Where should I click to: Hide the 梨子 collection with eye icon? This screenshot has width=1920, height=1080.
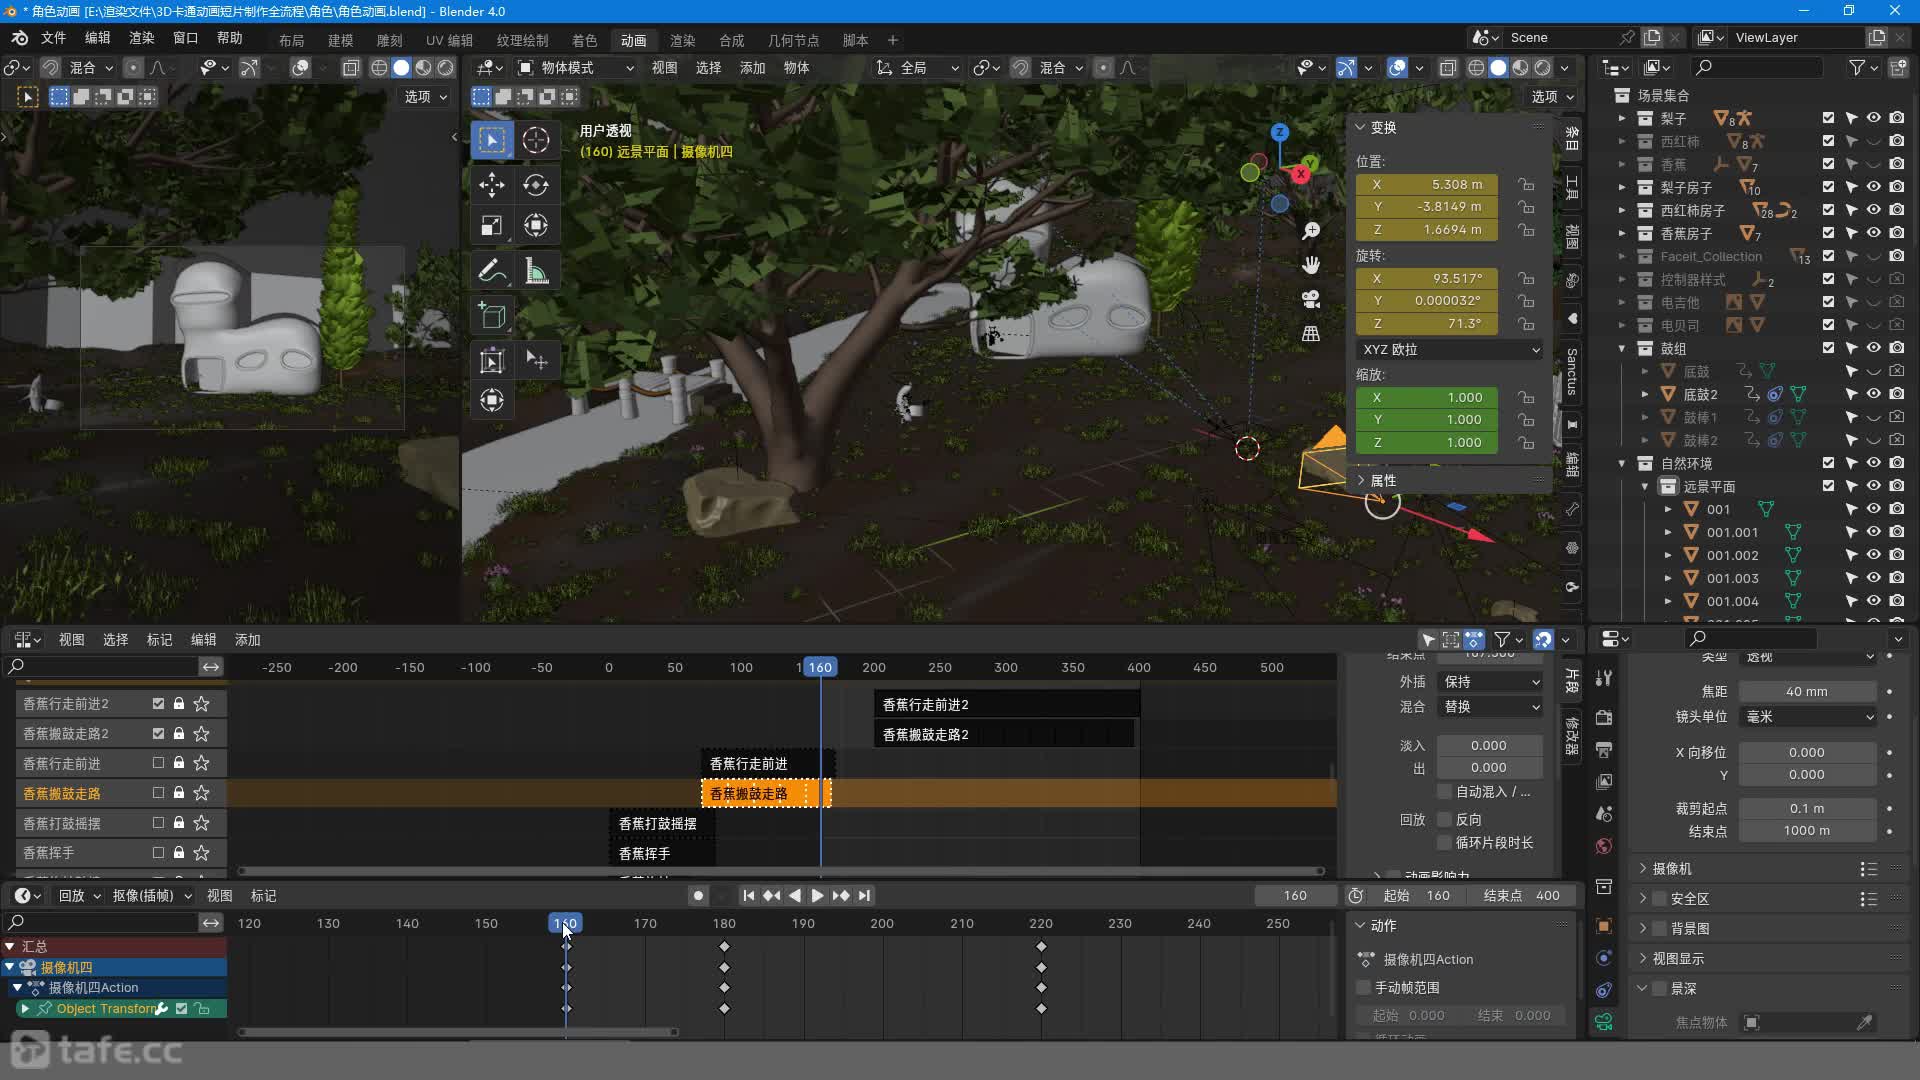point(1874,118)
